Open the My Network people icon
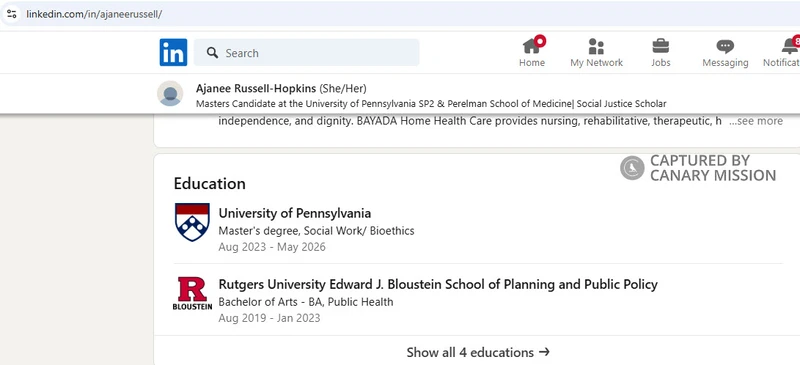The image size is (800, 365). tap(596, 46)
